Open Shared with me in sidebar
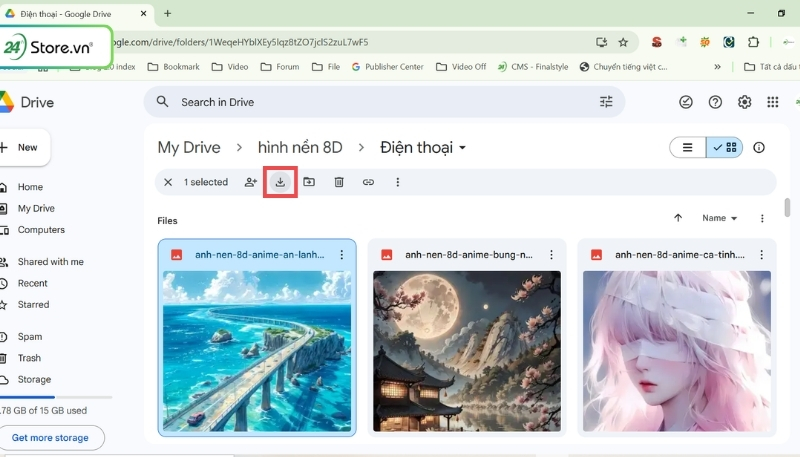The height and width of the screenshot is (457, 800). click(x=50, y=262)
